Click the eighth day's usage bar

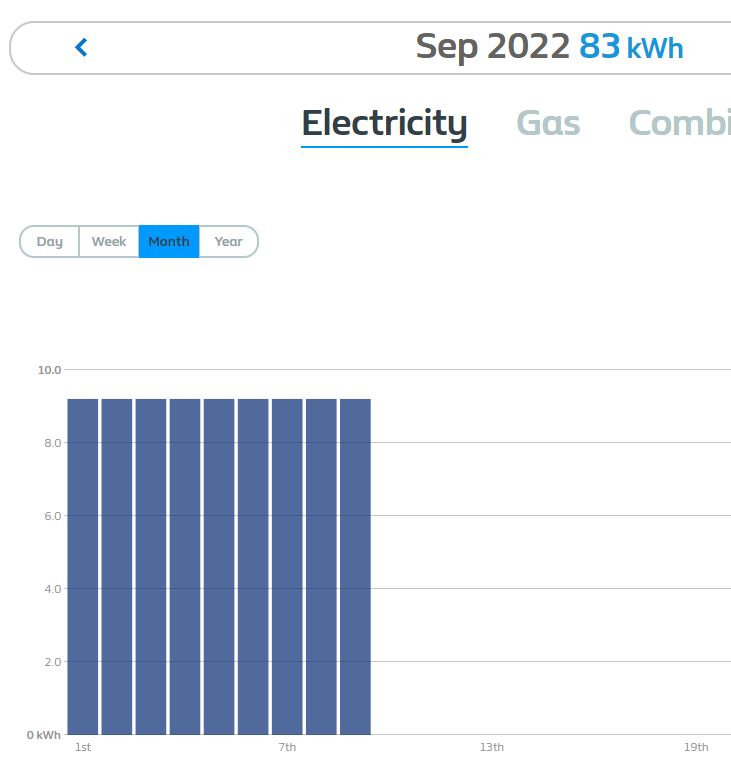321,566
